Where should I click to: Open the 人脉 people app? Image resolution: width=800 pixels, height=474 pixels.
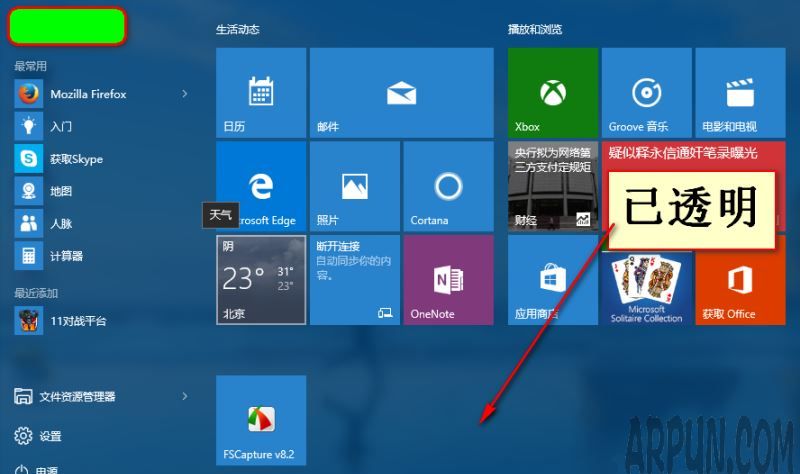click(x=102, y=223)
